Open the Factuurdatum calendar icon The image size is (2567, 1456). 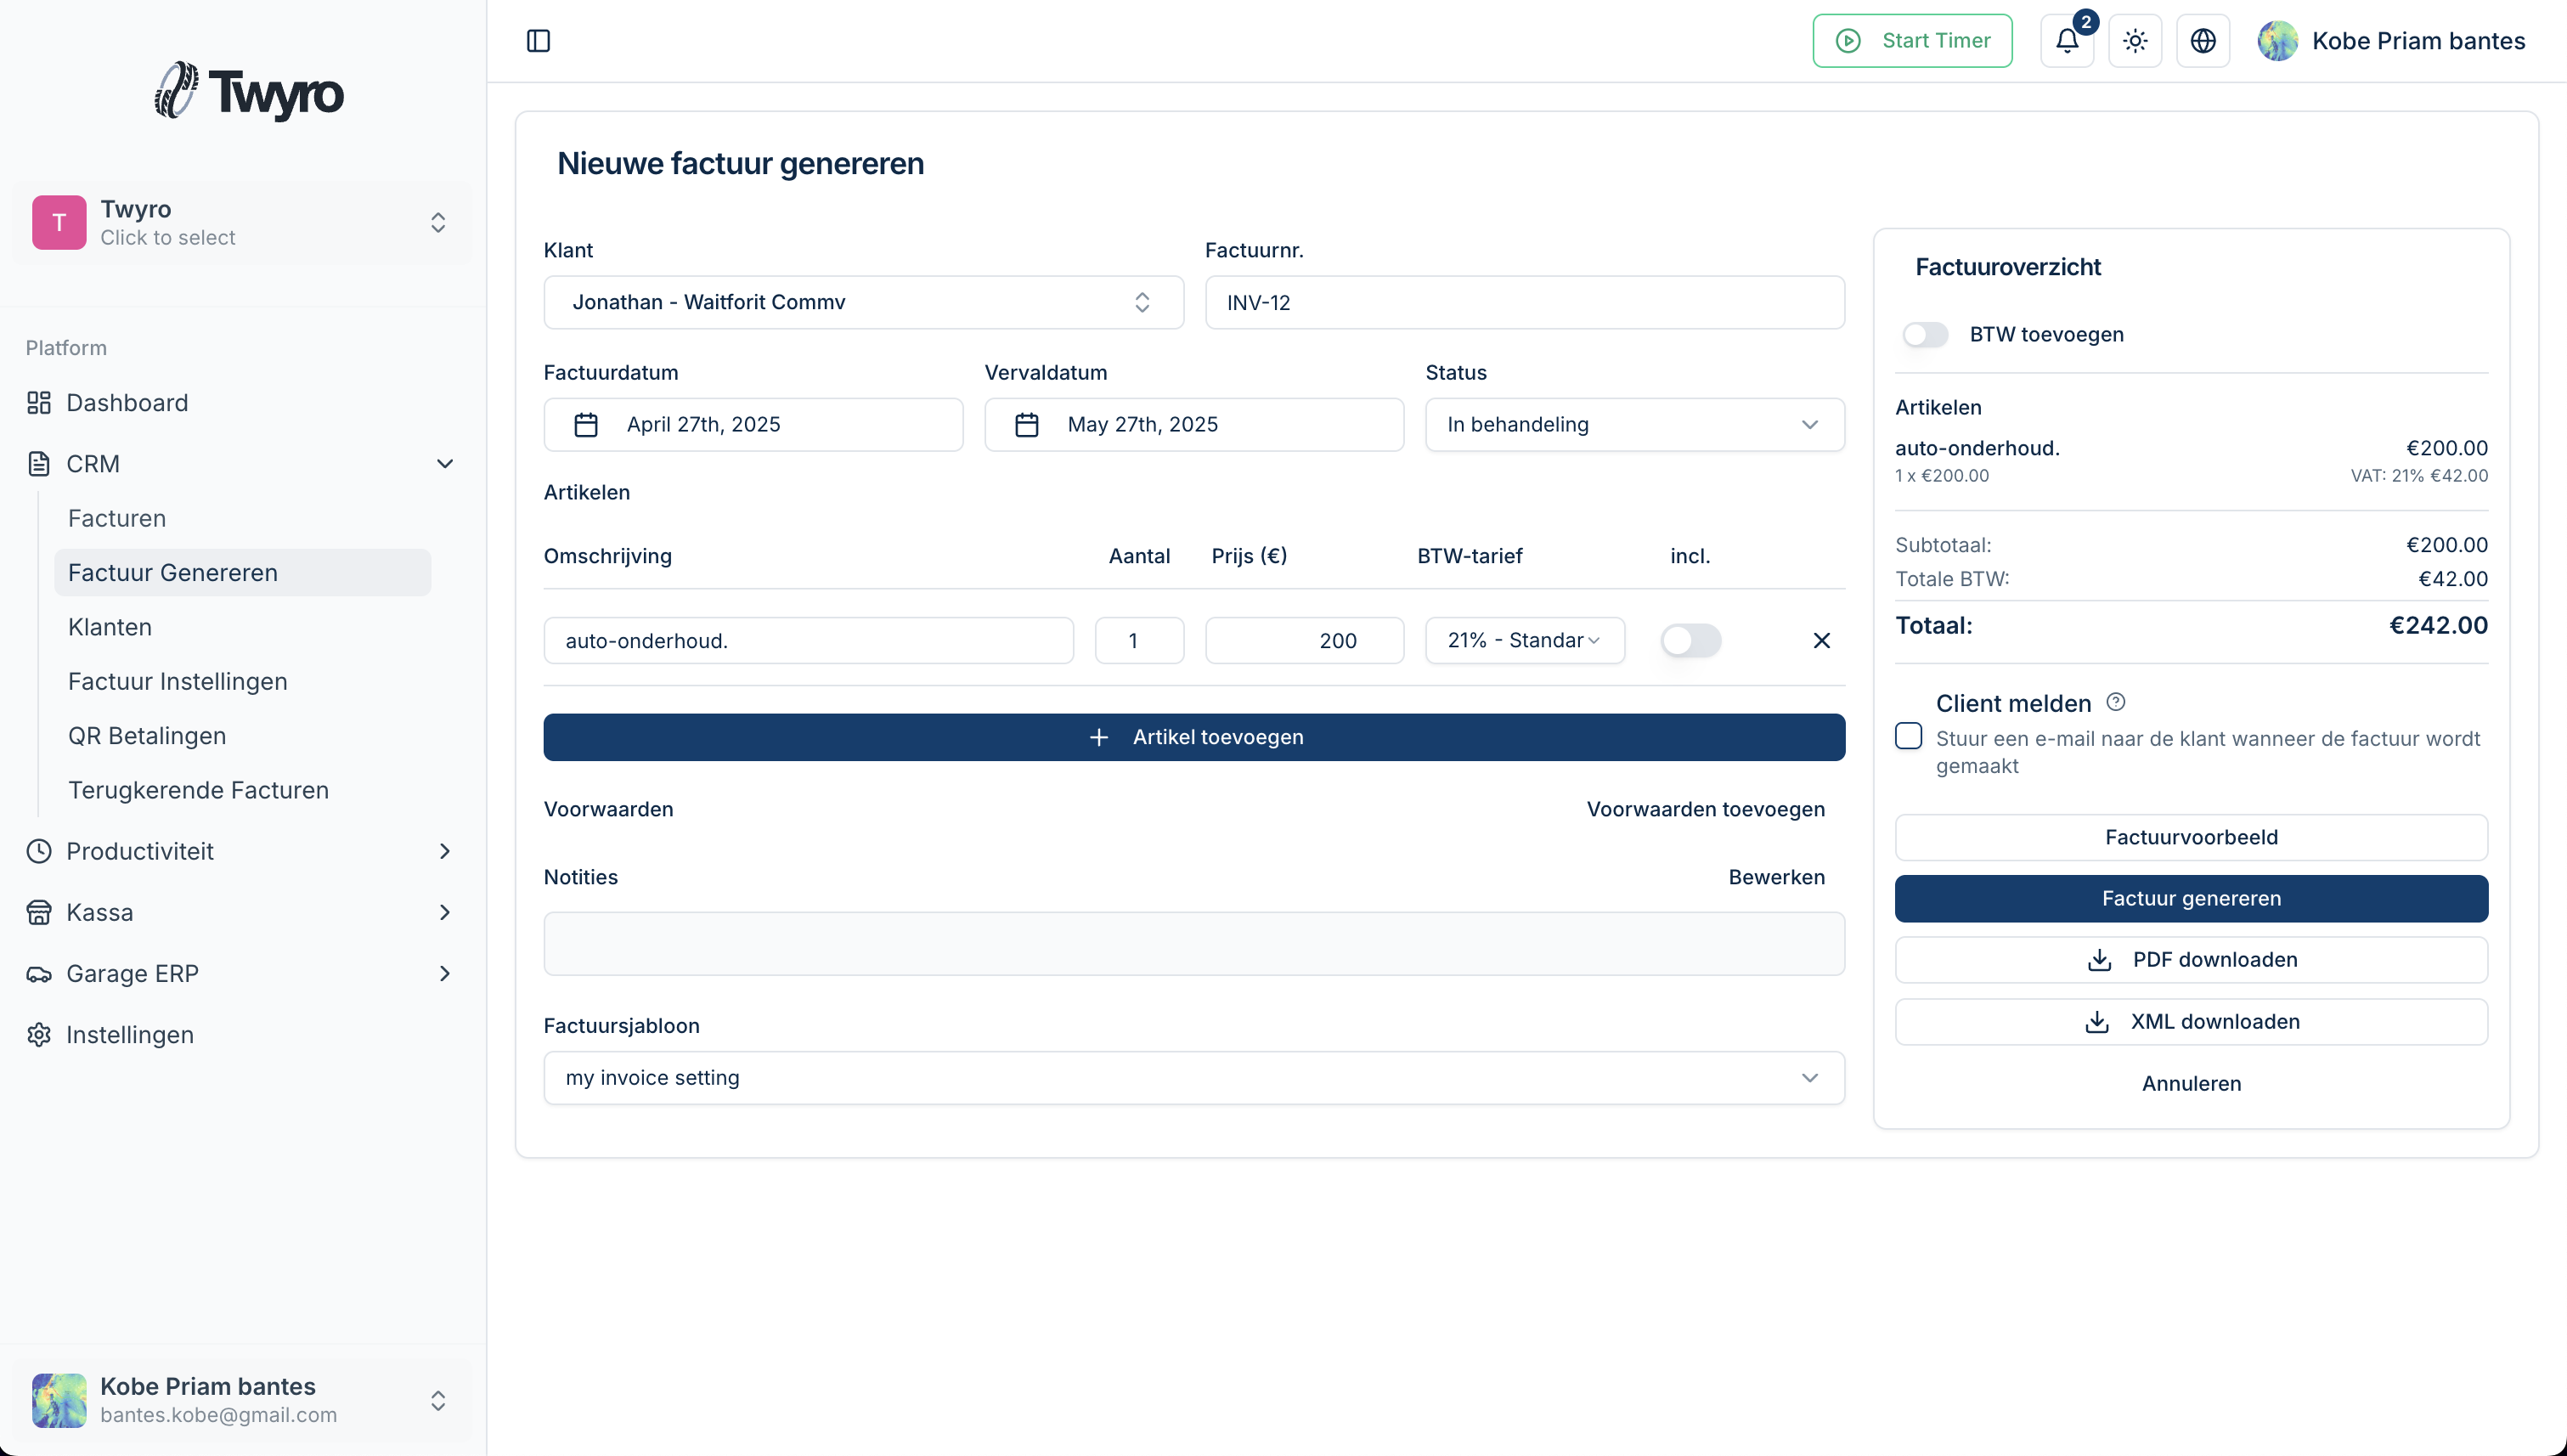586,424
